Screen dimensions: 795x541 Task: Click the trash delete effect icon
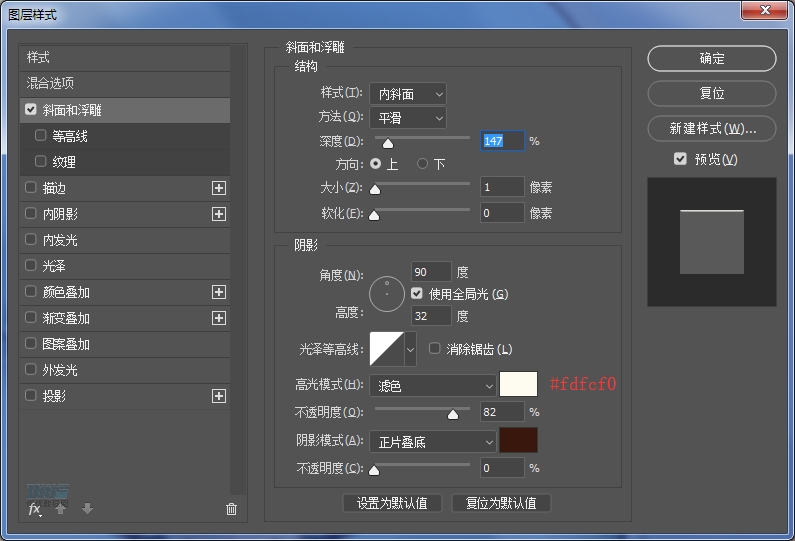[231, 509]
